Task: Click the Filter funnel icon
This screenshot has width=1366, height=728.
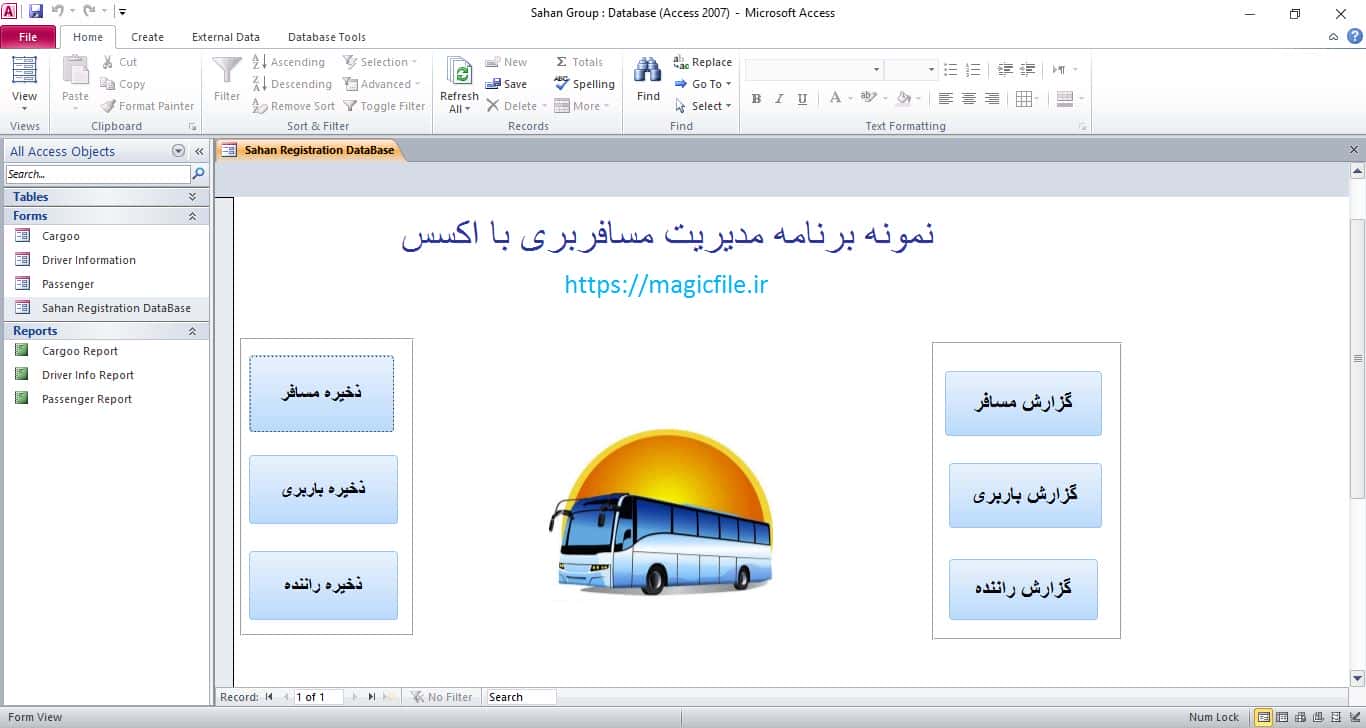Action: tap(227, 71)
